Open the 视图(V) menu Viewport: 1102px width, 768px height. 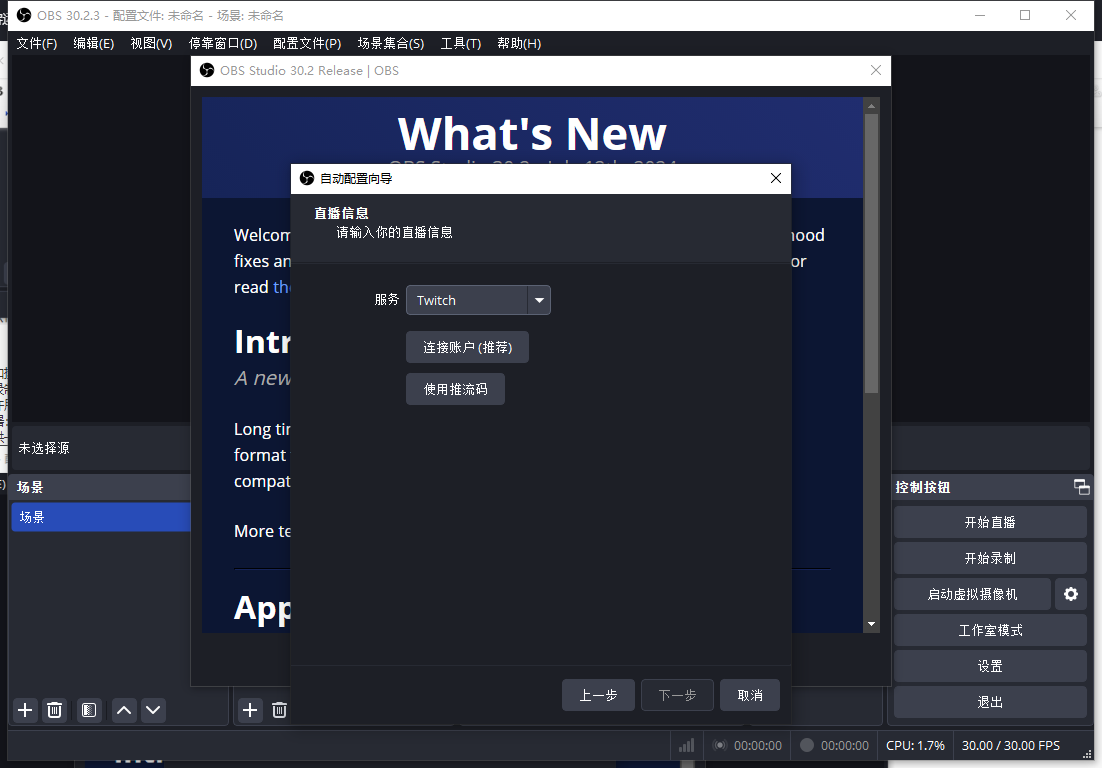(151, 44)
